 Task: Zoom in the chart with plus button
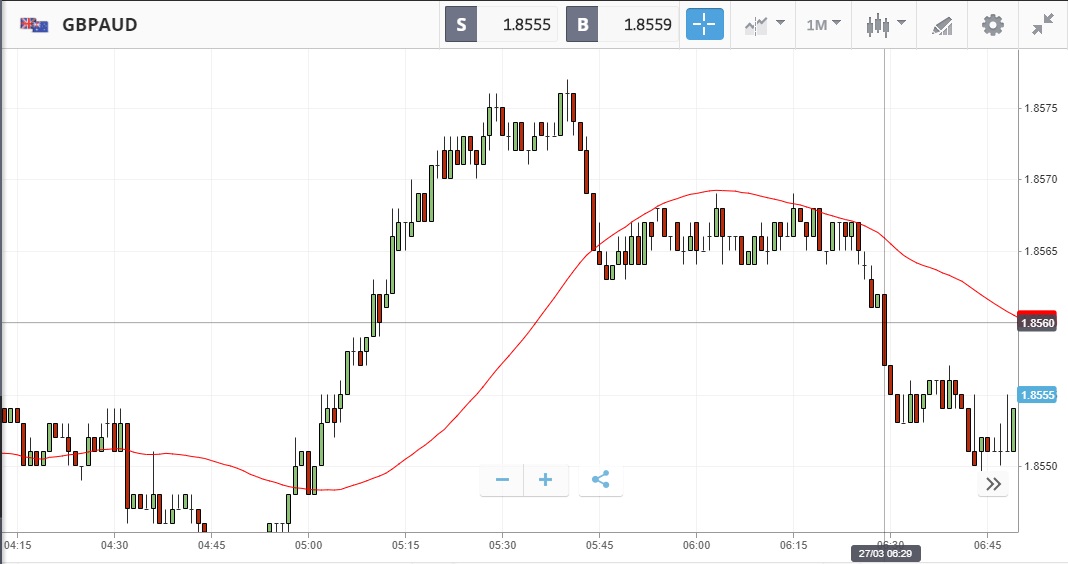[546, 480]
